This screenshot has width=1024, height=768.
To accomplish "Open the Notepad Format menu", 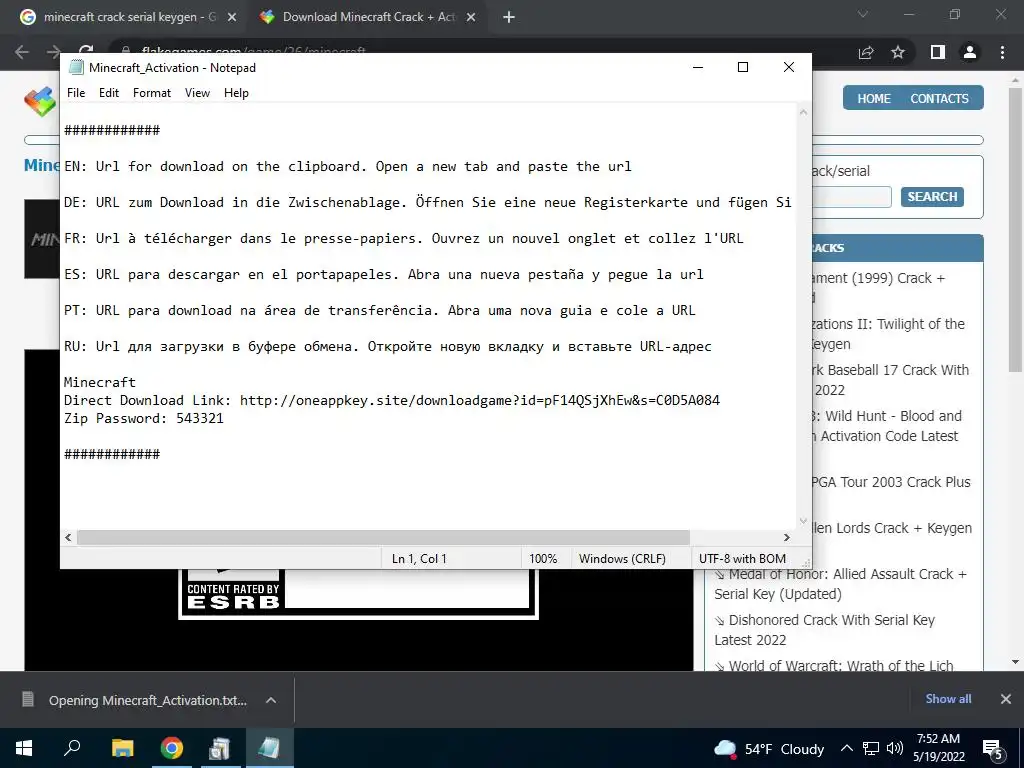I will coord(152,93).
